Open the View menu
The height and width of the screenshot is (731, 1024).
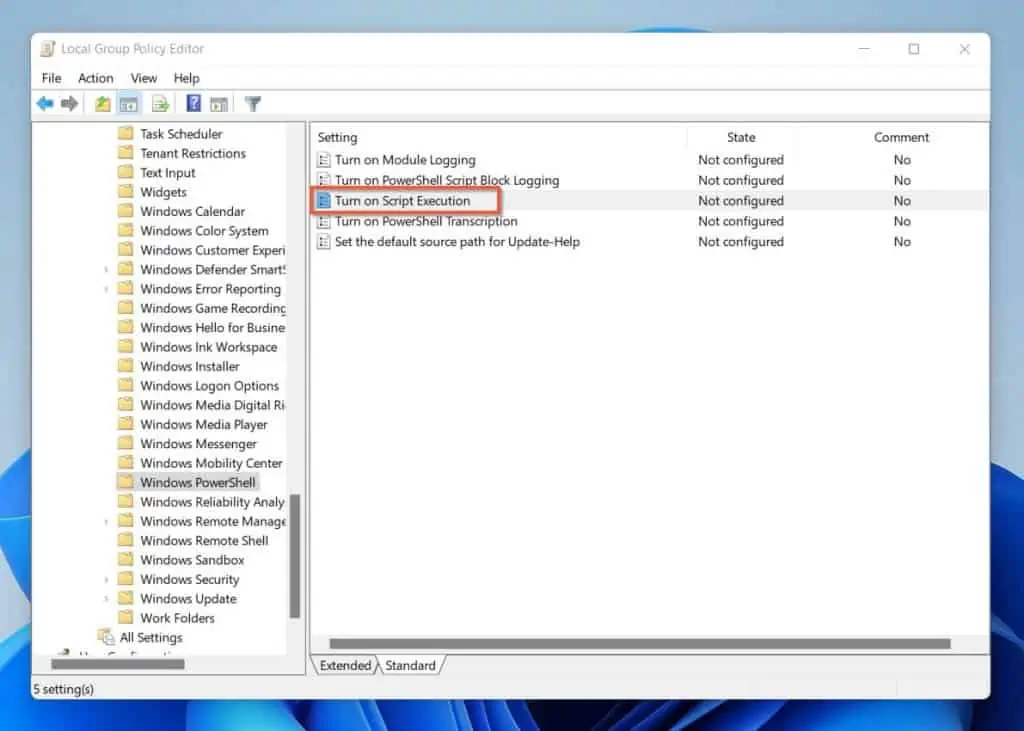point(144,78)
